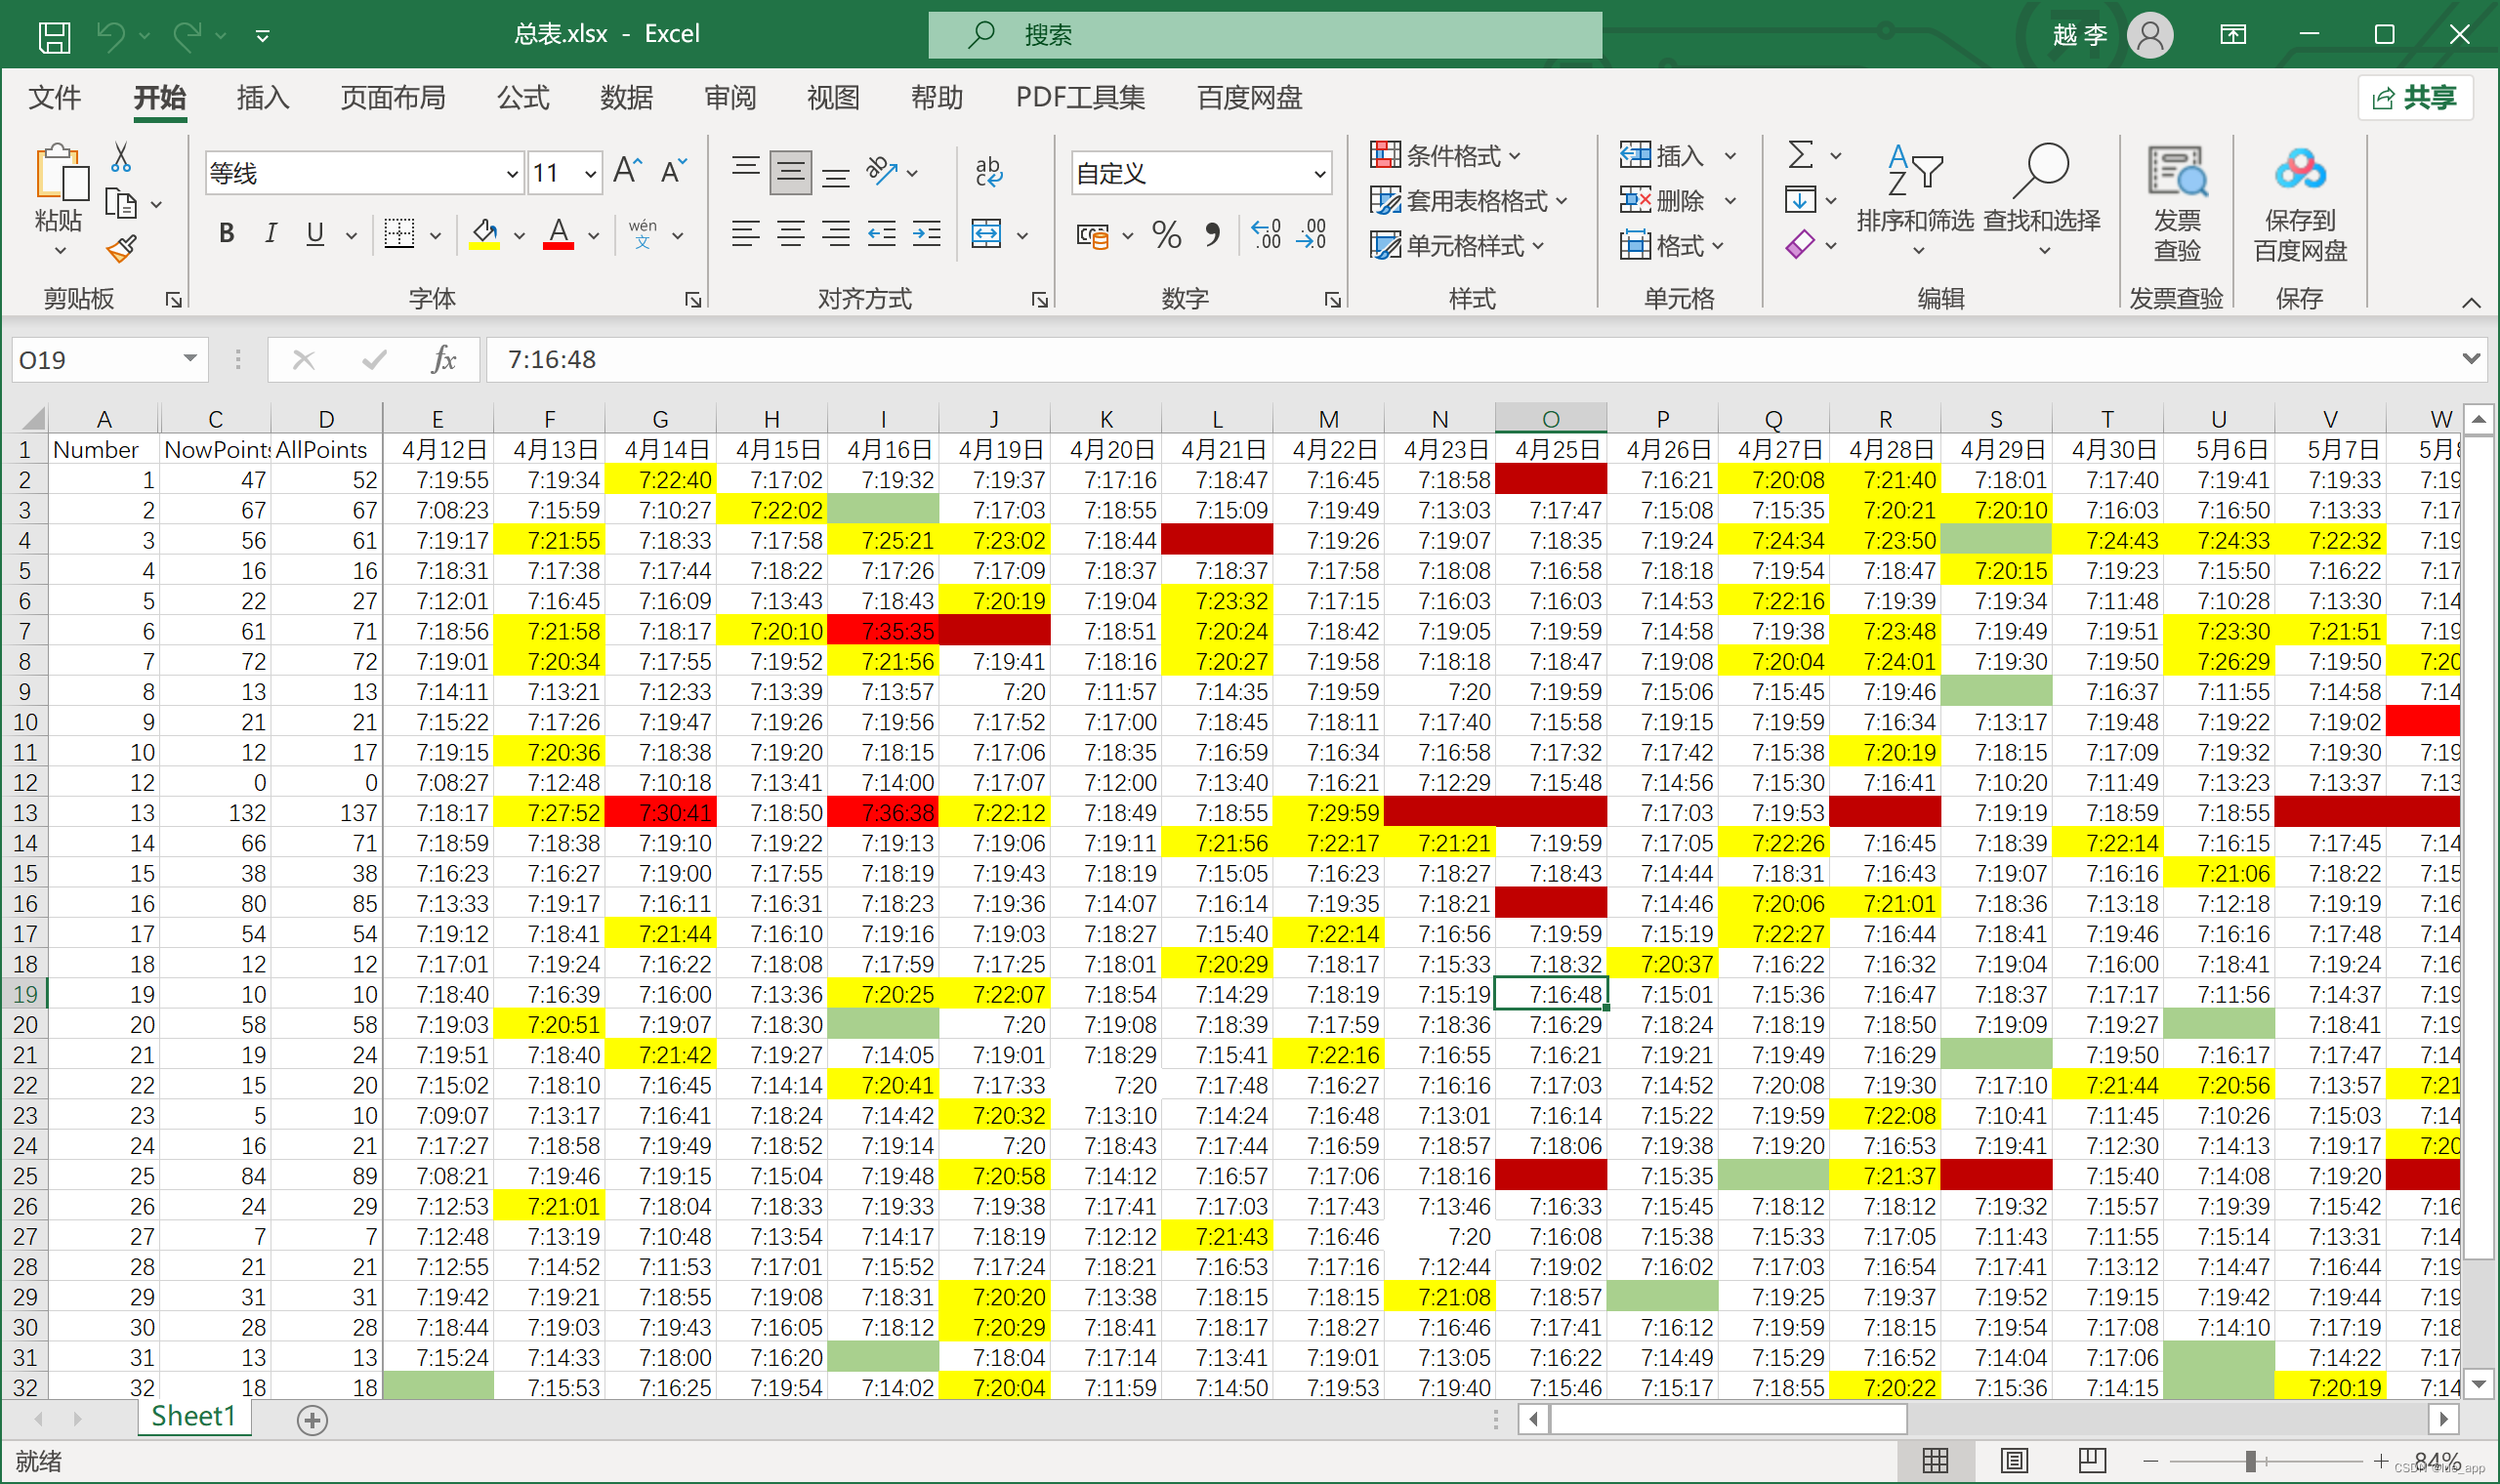Image resolution: width=2500 pixels, height=1484 pixels.
Task: Toggle Underline formatting
Action: (x=315, y=234)
